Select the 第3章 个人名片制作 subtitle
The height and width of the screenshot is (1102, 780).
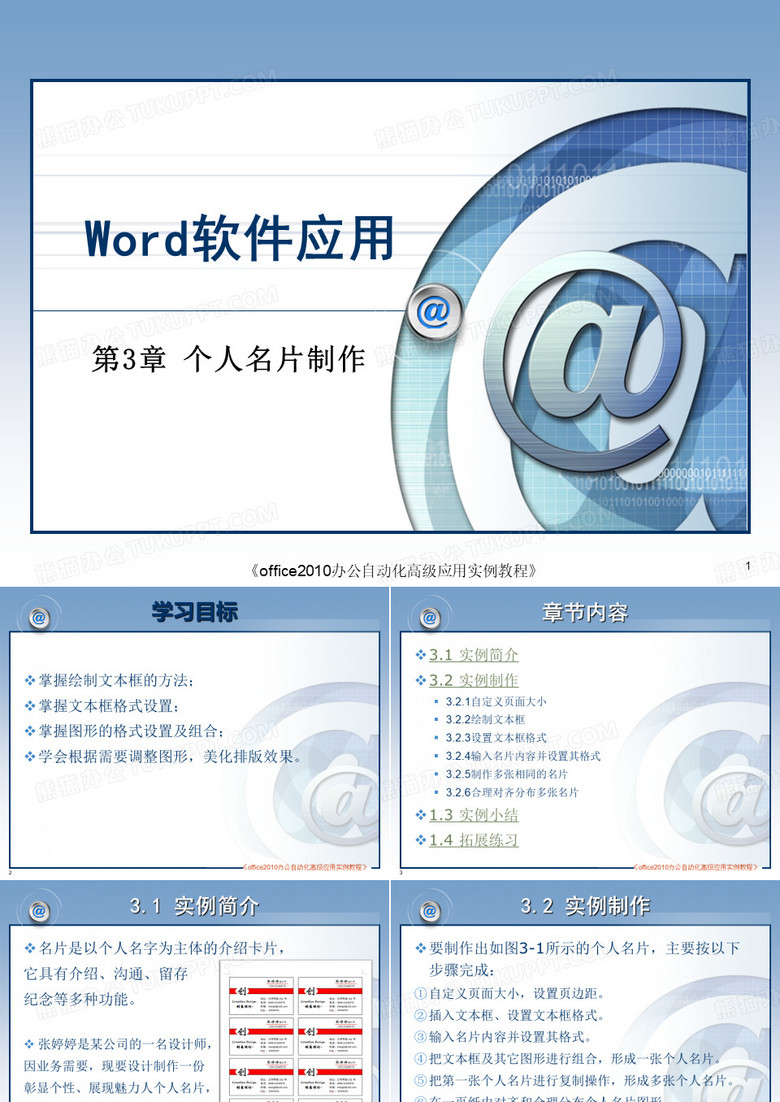click(228, 359)
